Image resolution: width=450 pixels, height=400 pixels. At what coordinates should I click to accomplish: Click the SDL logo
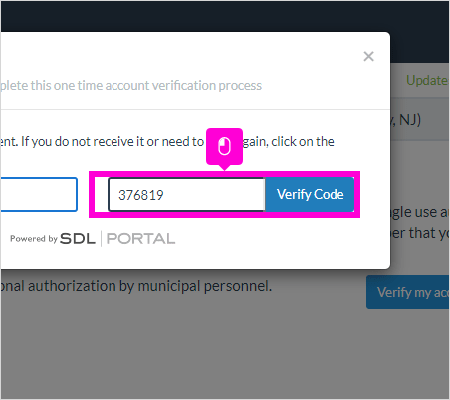coord(78,239)
